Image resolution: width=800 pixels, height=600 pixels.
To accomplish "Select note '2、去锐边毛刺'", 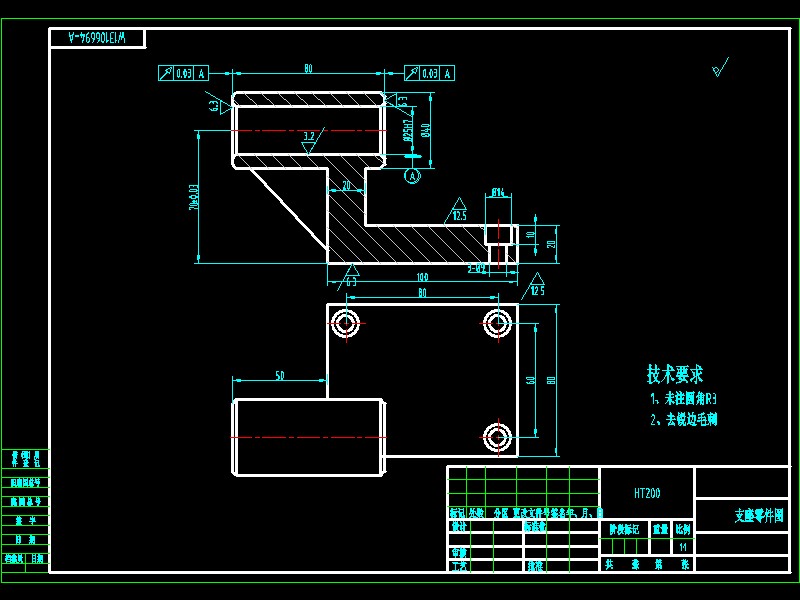I will [x=684, y=419].
